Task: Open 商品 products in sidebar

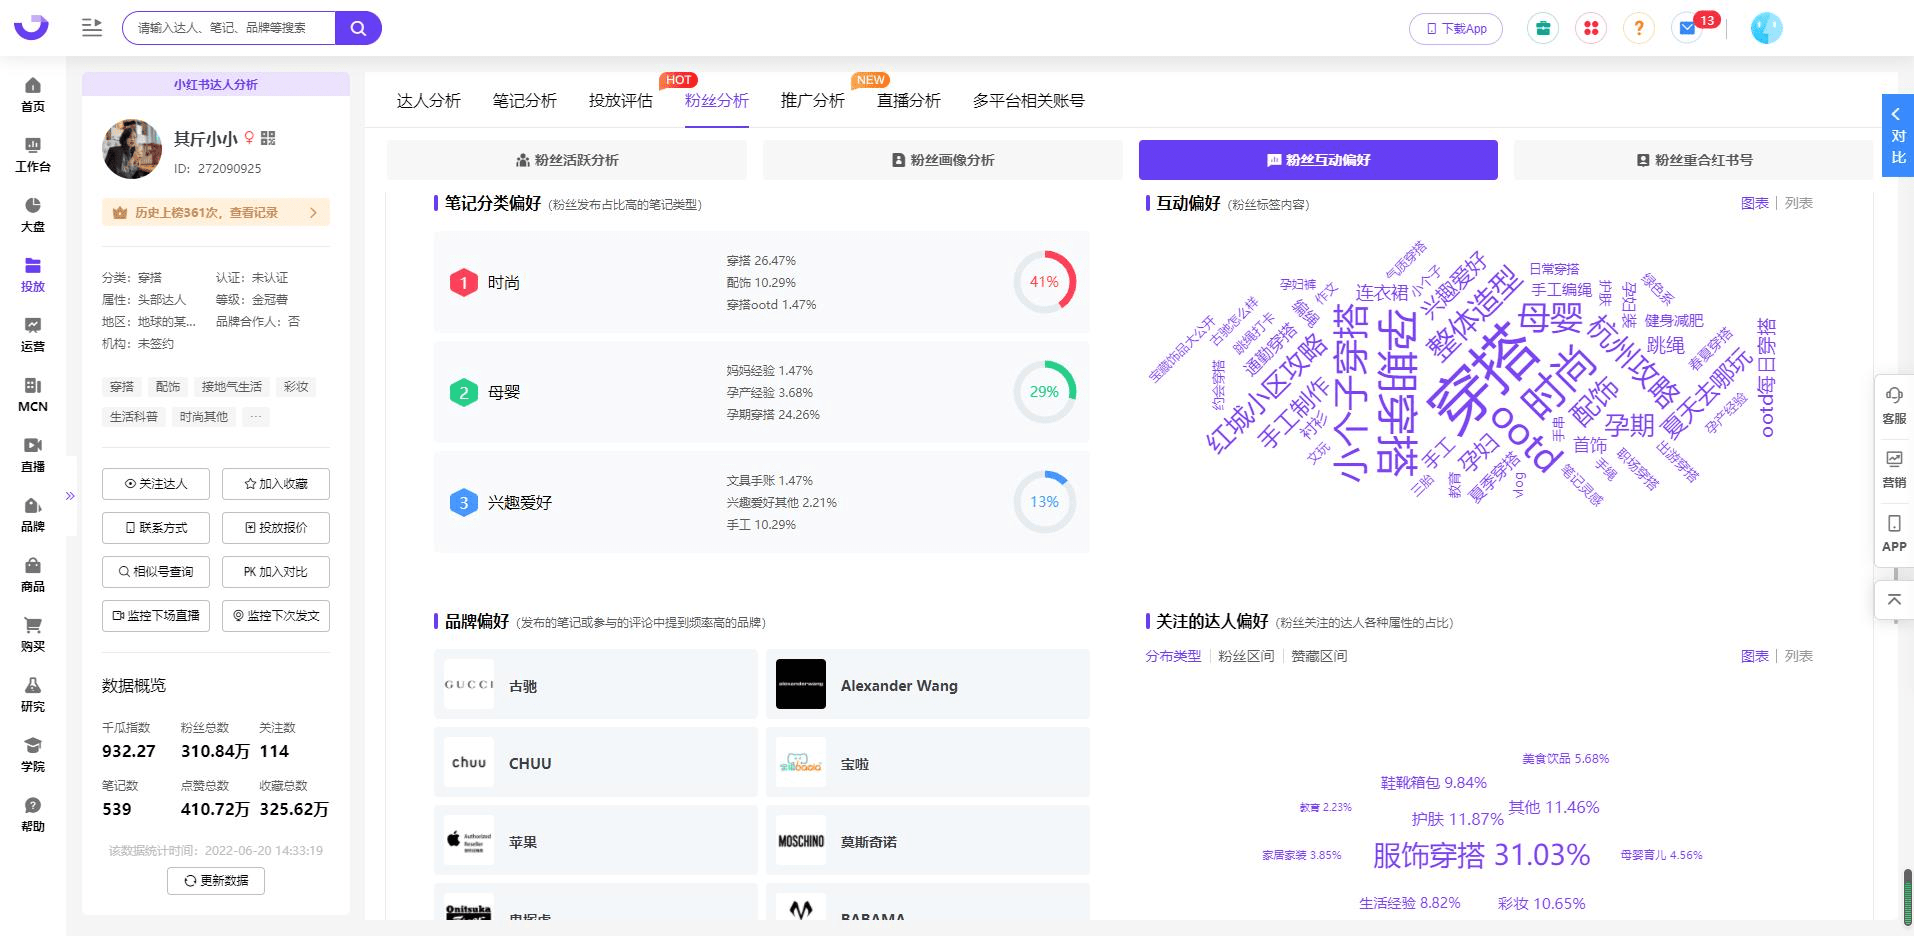Action: pyautogui.click(x=33, y=575)
